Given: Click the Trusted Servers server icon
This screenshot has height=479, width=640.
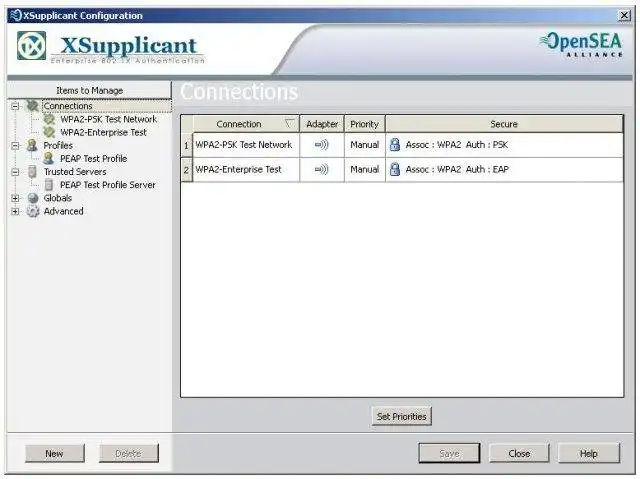Looking at the screenshot, I should pyautogui.click(x=32, y=172).
